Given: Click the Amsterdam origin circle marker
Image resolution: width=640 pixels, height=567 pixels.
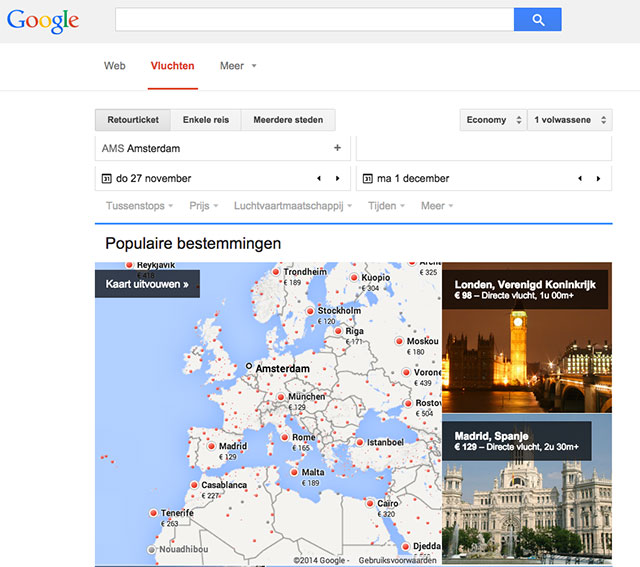Looking at the screenshot, I should tap(249, 366).
